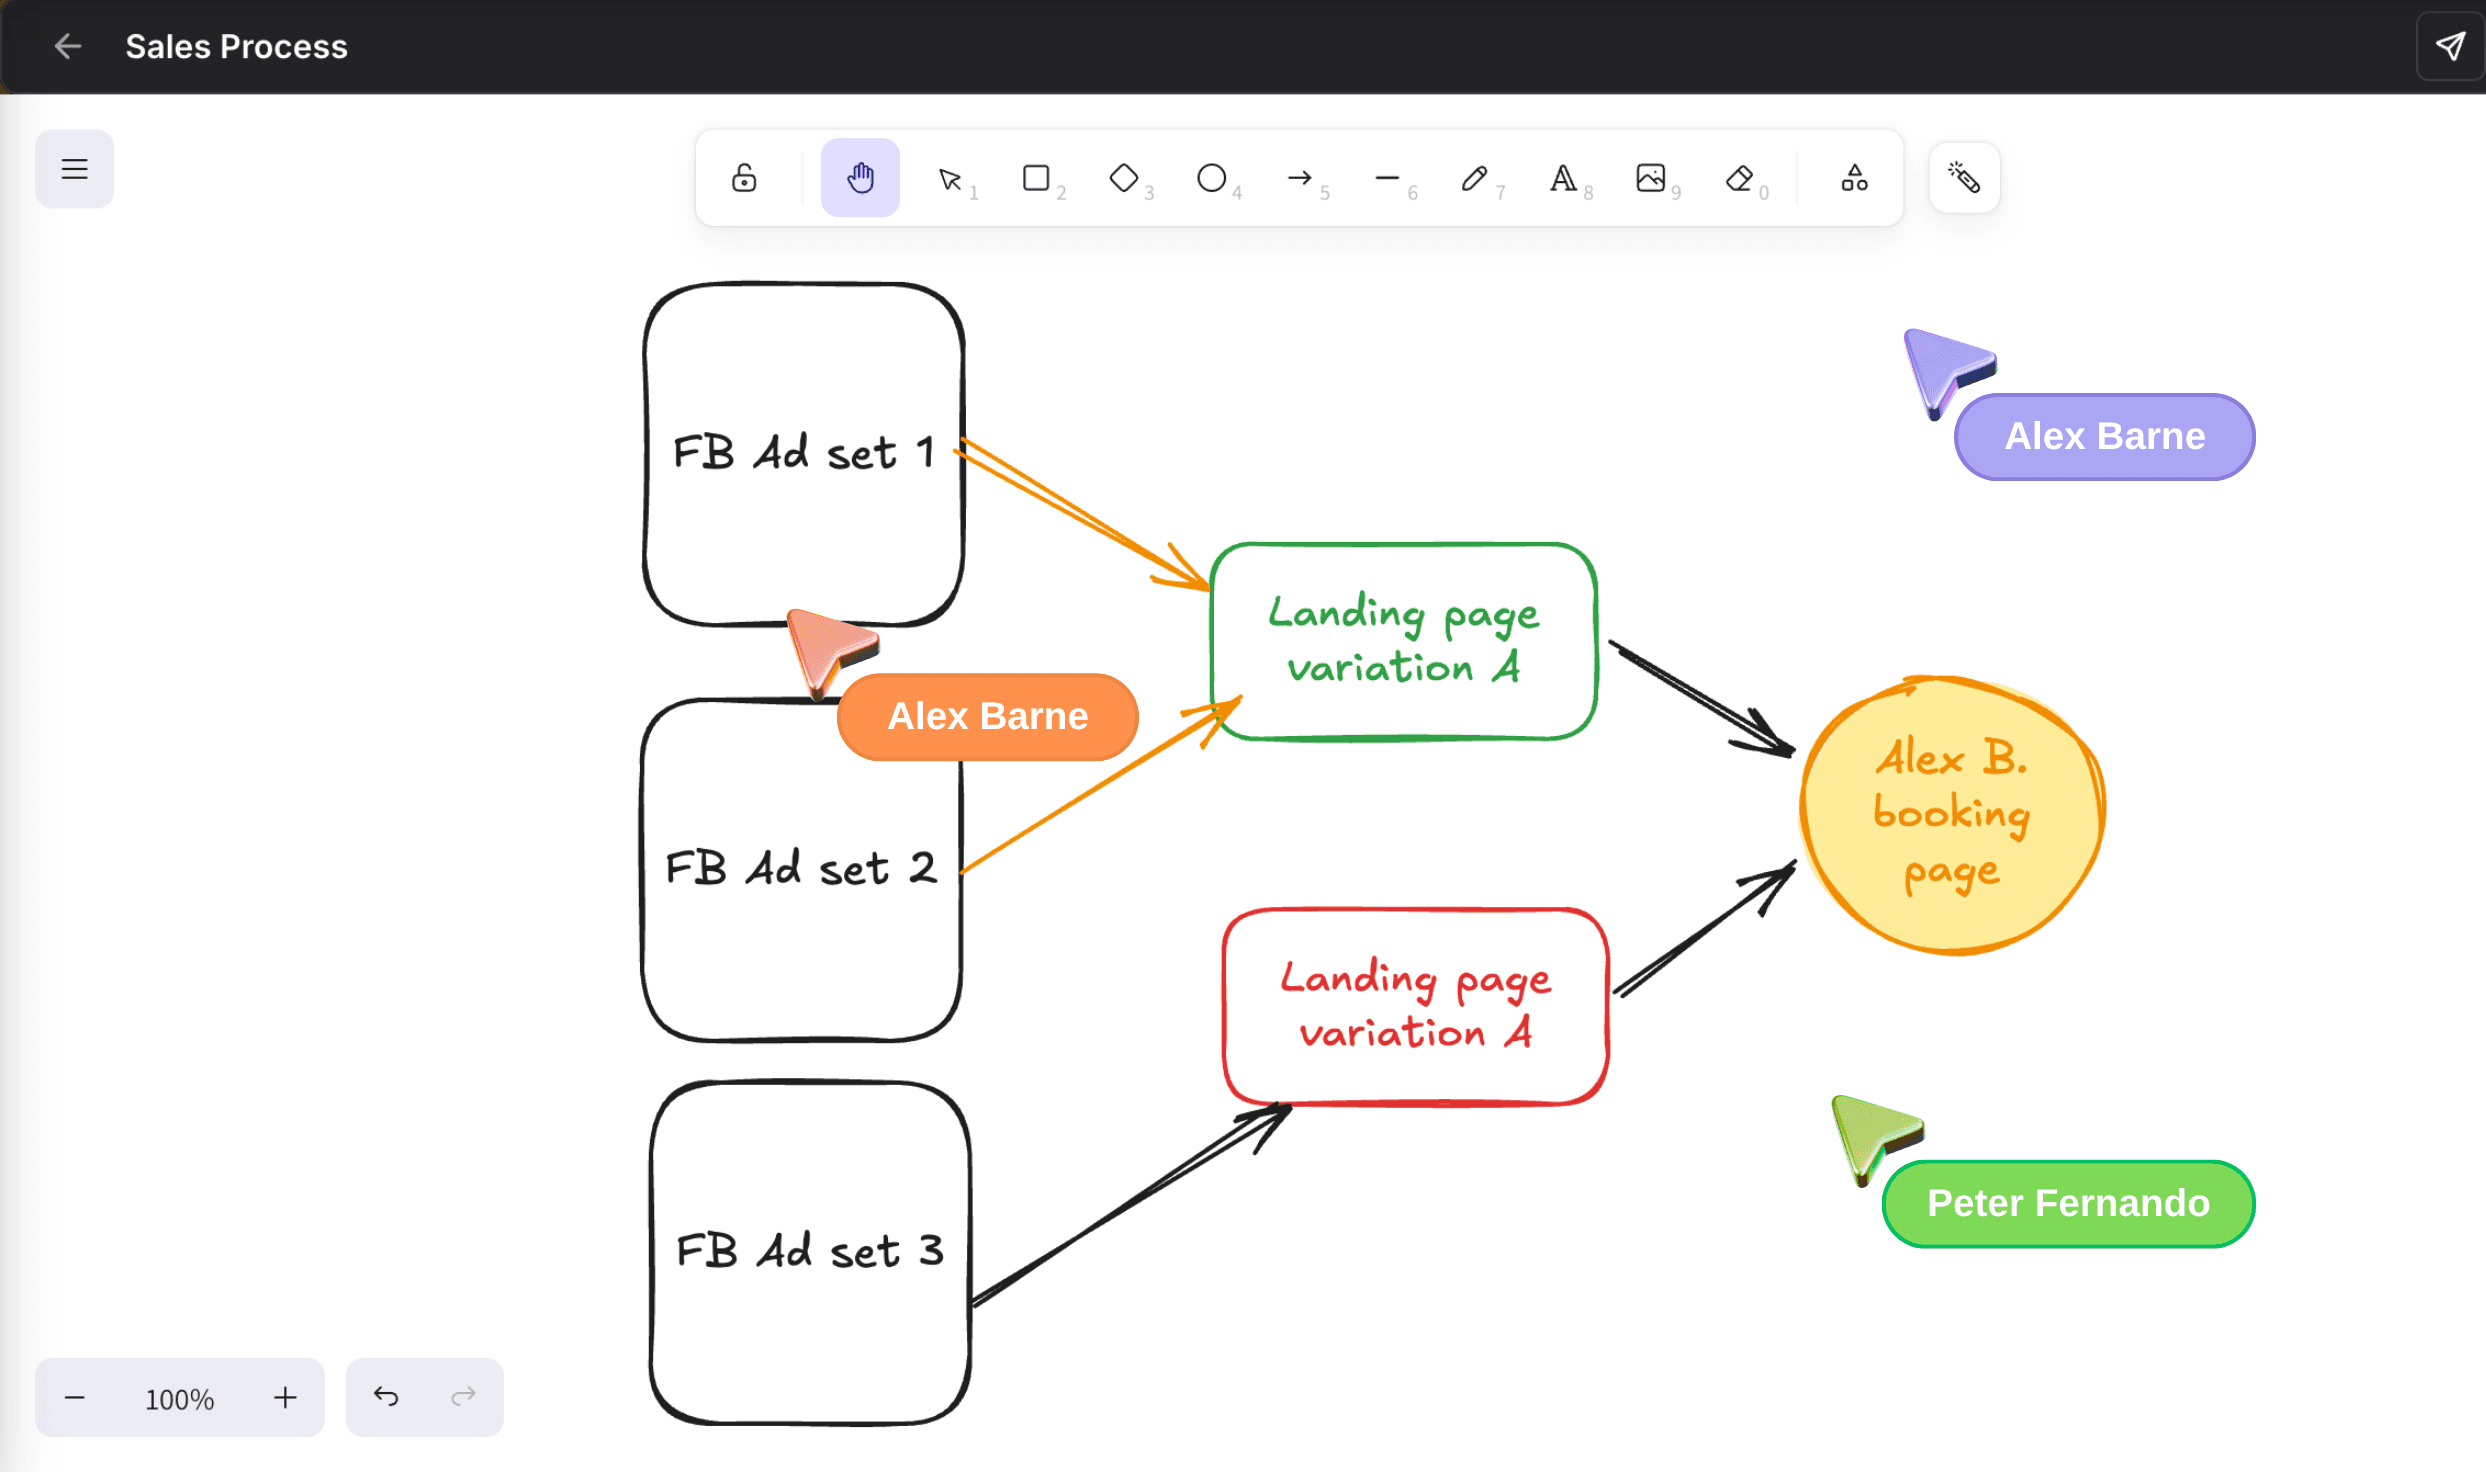Toggle the keep-tool-active lock
Screen dimensions: 2486x1472
[x=744, y=178]
